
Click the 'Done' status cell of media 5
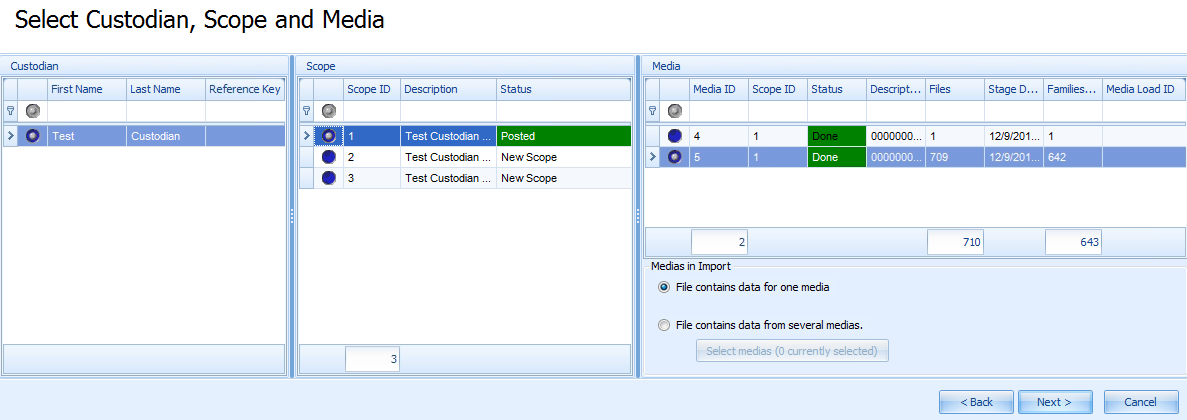(837, 157)
